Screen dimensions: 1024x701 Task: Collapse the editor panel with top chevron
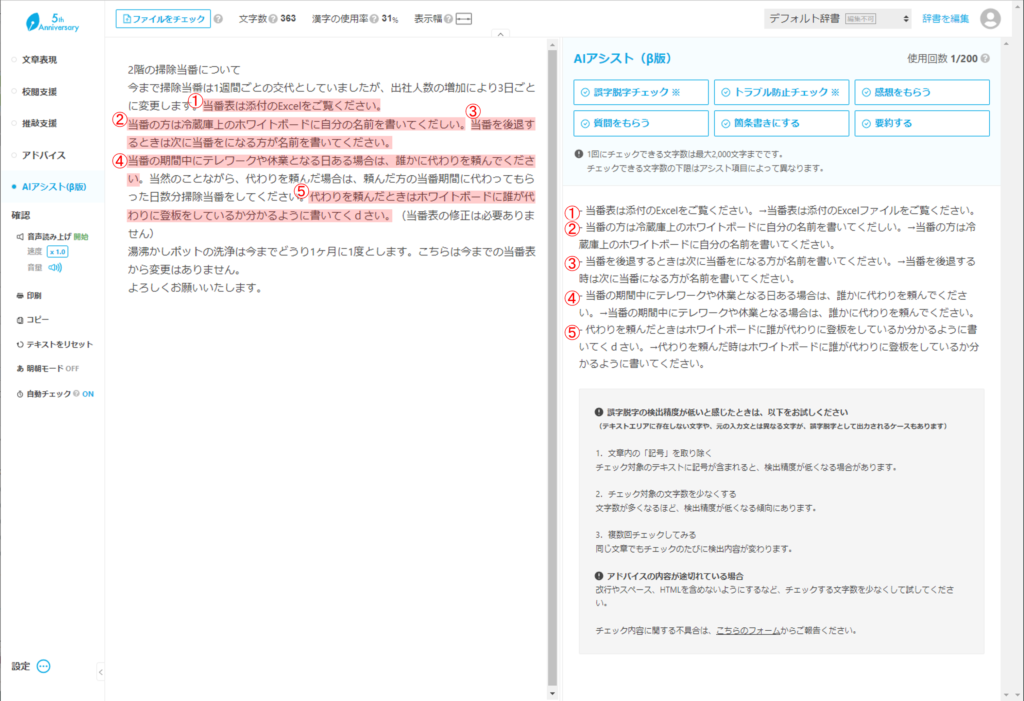coord(500,33)
